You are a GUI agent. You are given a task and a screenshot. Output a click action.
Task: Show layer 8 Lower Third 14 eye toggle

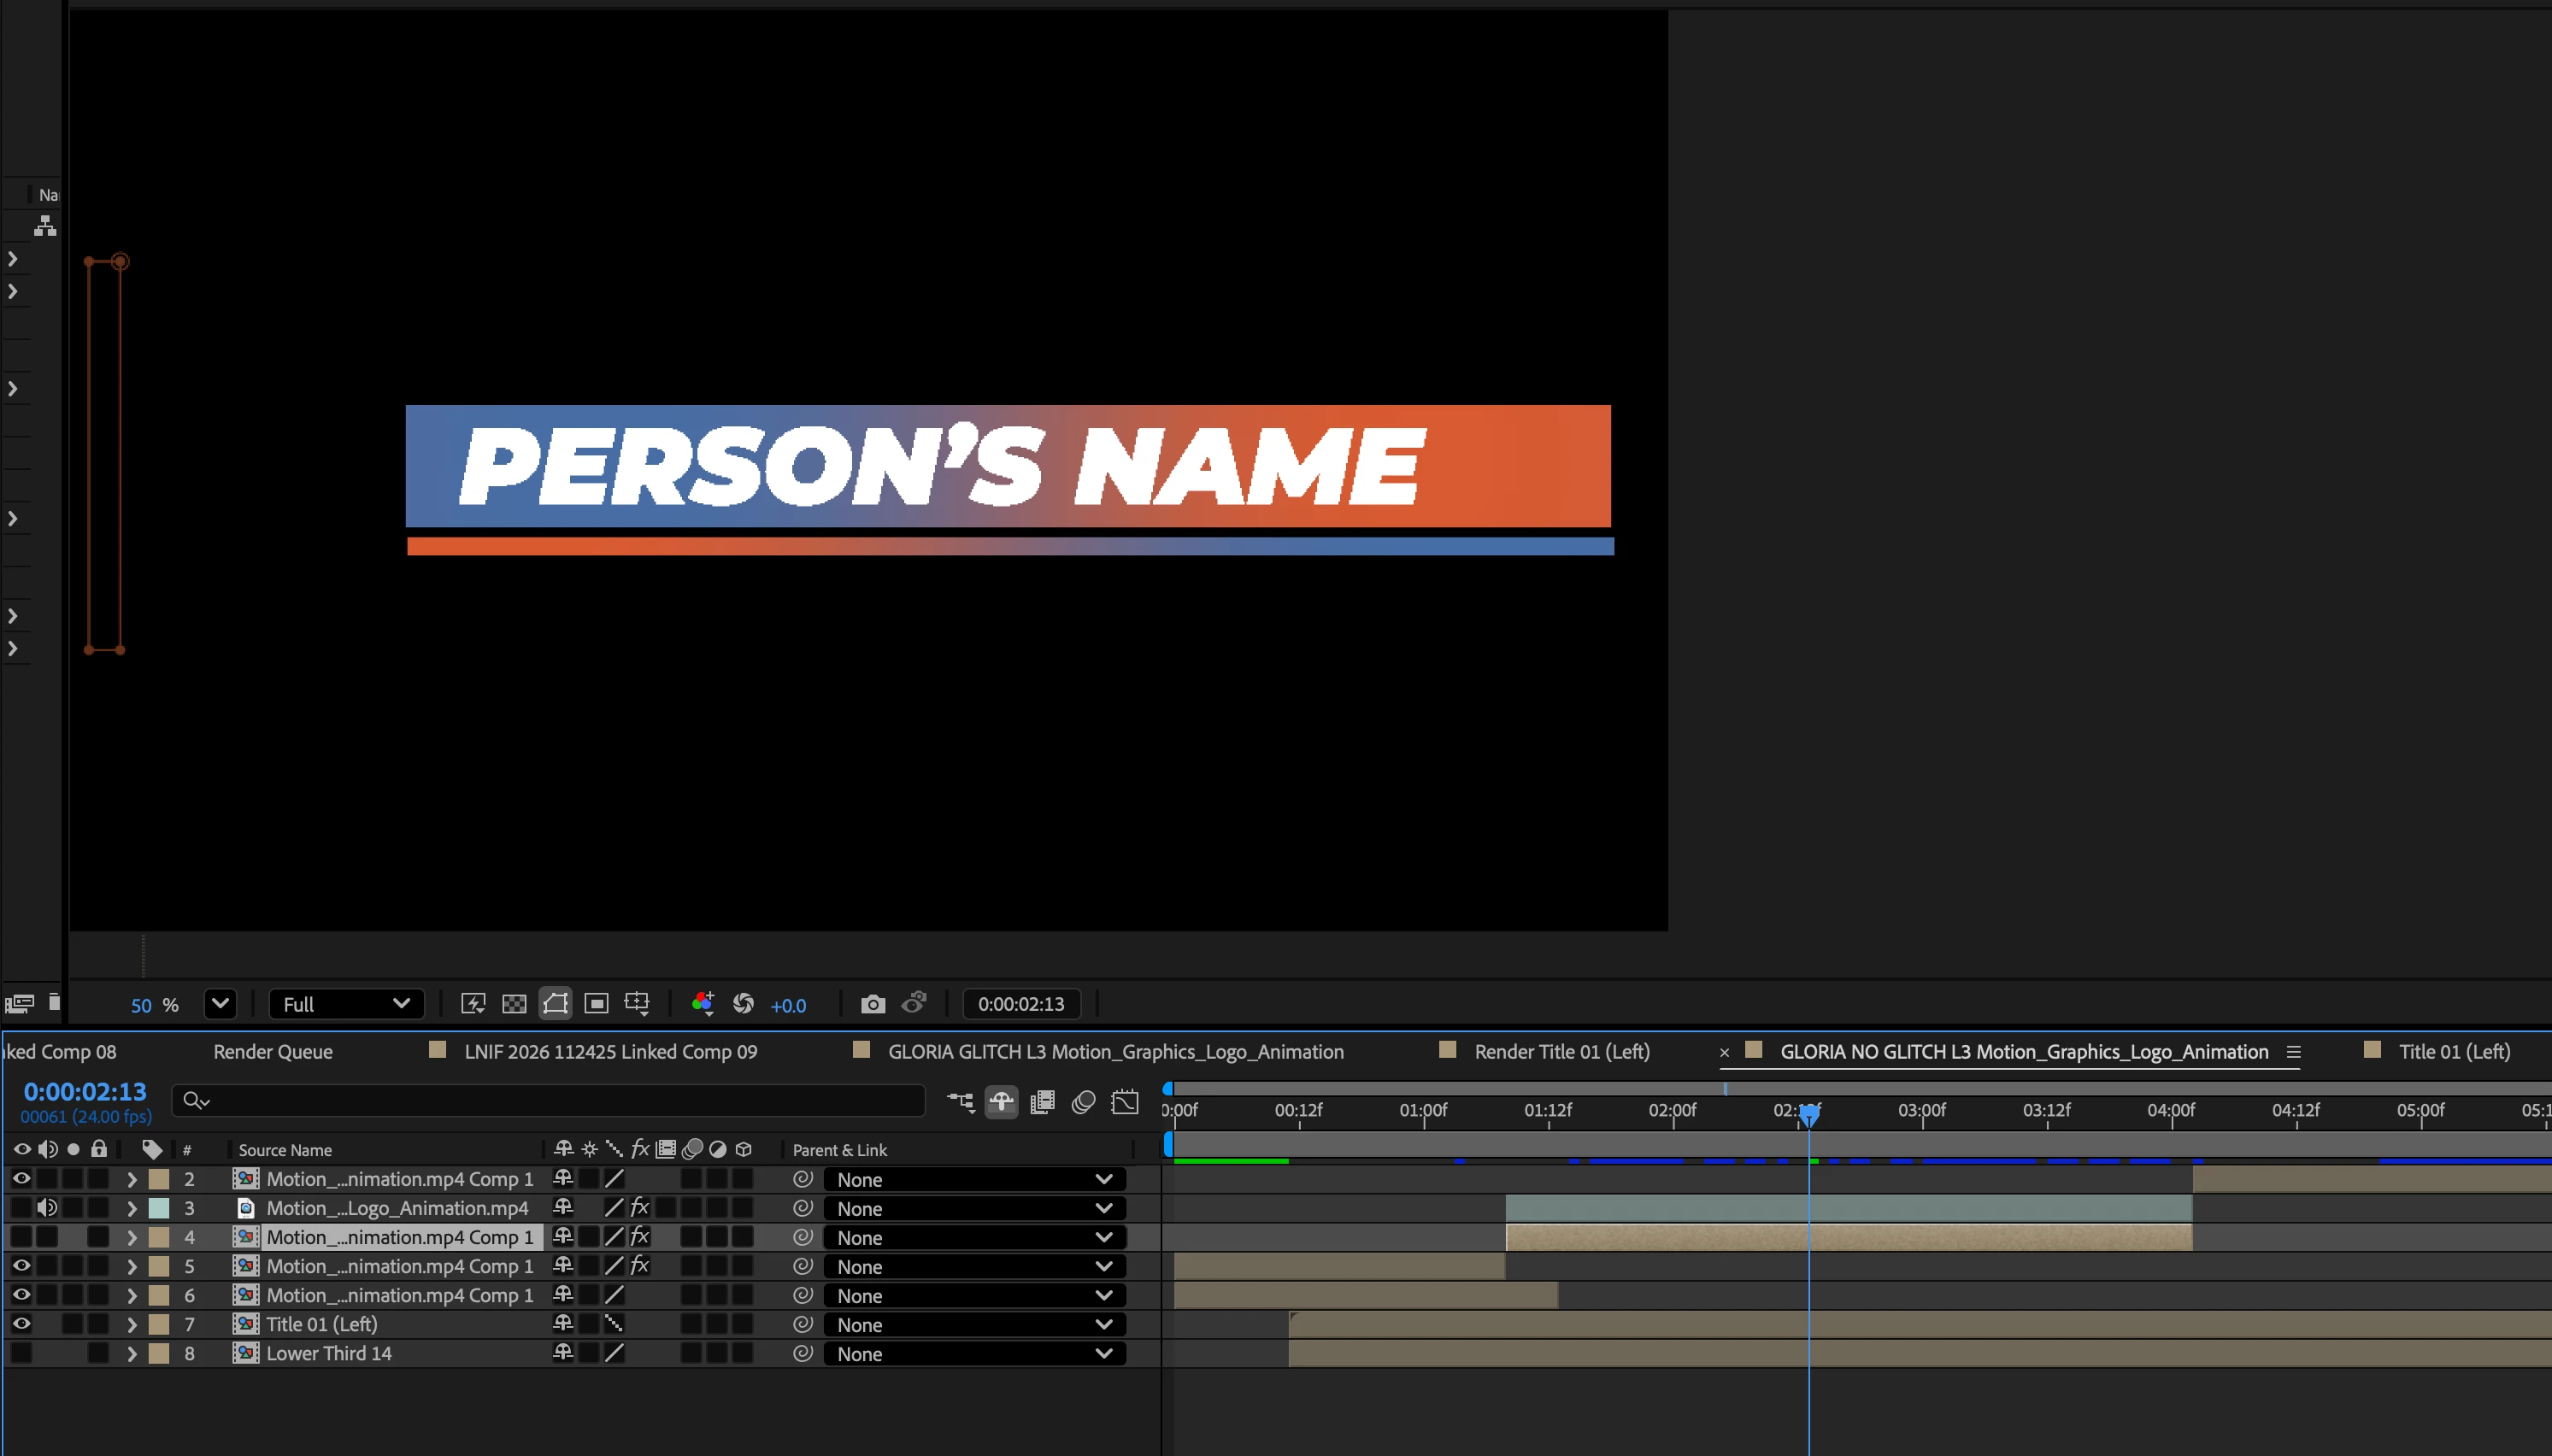tap(21, 1353)
